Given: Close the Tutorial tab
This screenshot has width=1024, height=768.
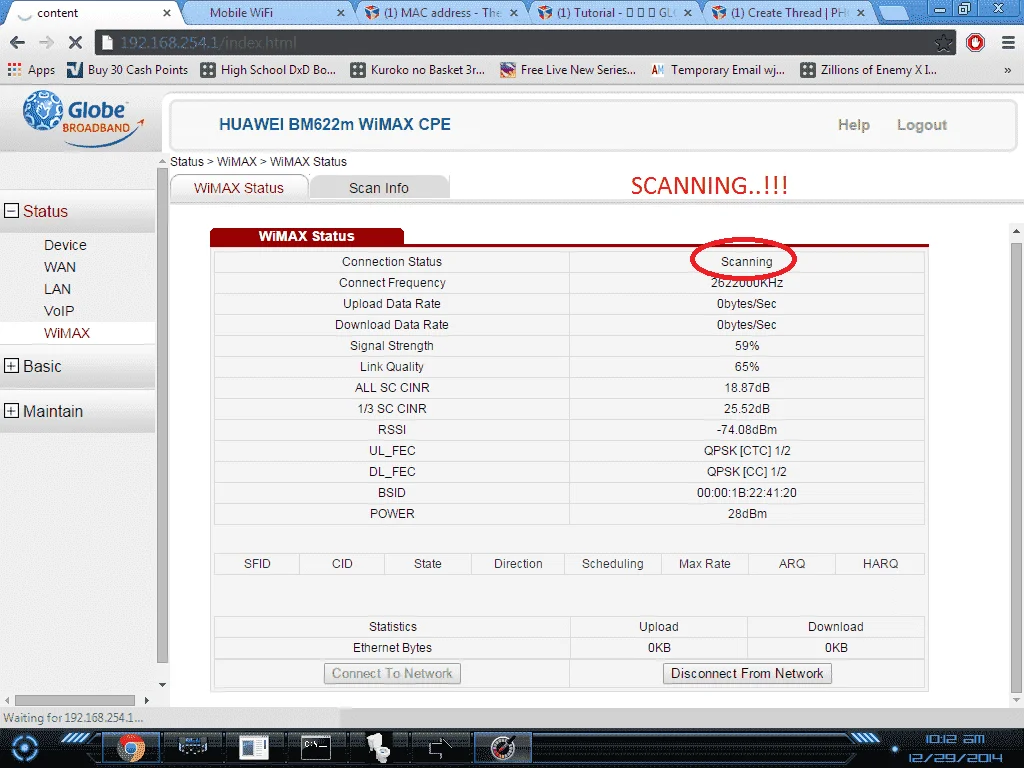Looking at the screenshot, I should [x=688, y=12].
